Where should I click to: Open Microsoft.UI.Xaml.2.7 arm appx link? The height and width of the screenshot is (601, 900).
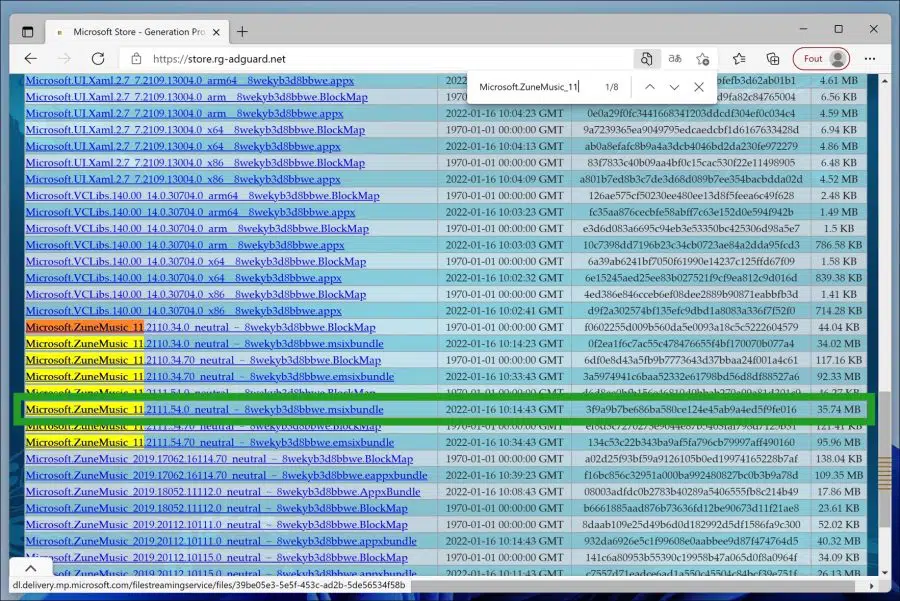(184, 114)
